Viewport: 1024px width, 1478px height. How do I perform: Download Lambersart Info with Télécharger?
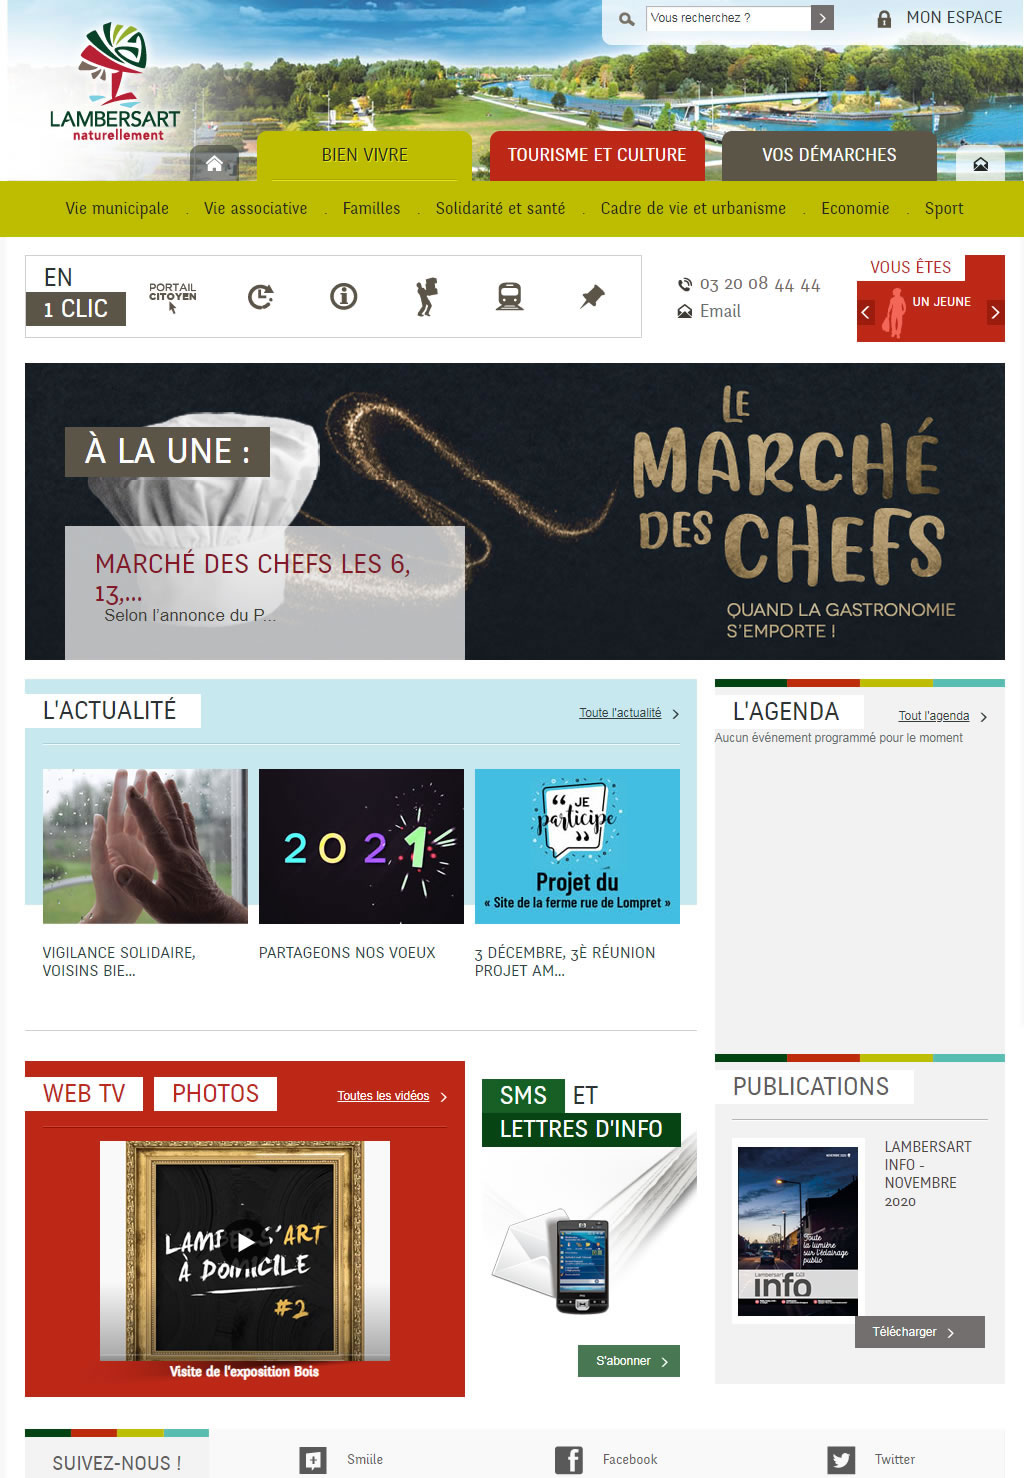920,1332
